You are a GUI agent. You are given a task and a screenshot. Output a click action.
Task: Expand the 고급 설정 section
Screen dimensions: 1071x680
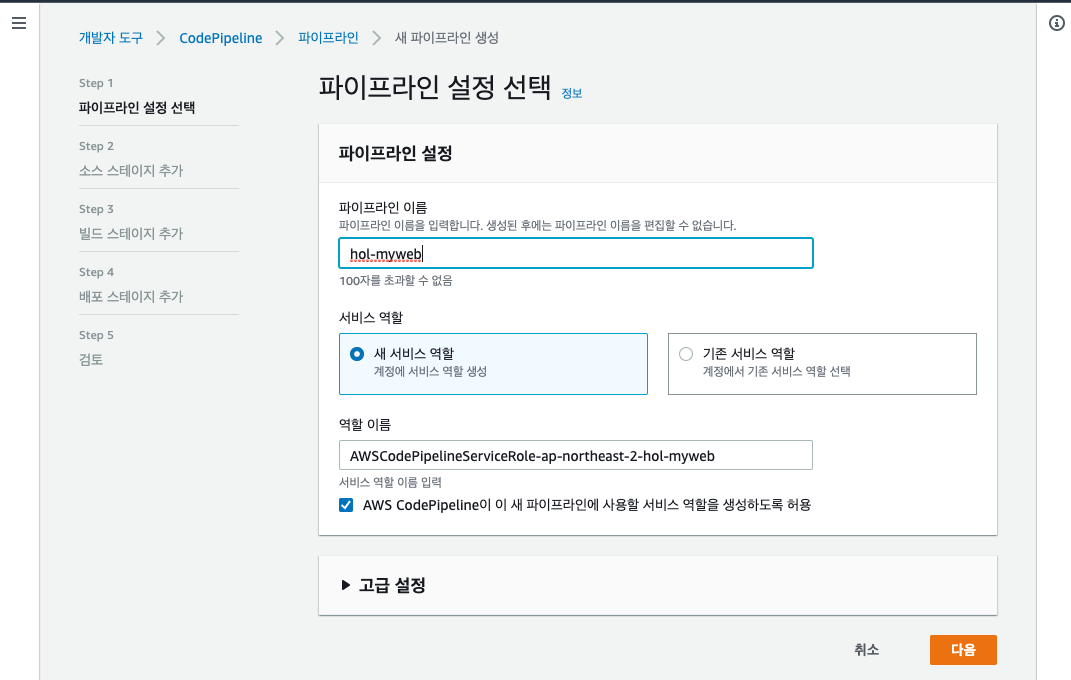pos(383,585)
